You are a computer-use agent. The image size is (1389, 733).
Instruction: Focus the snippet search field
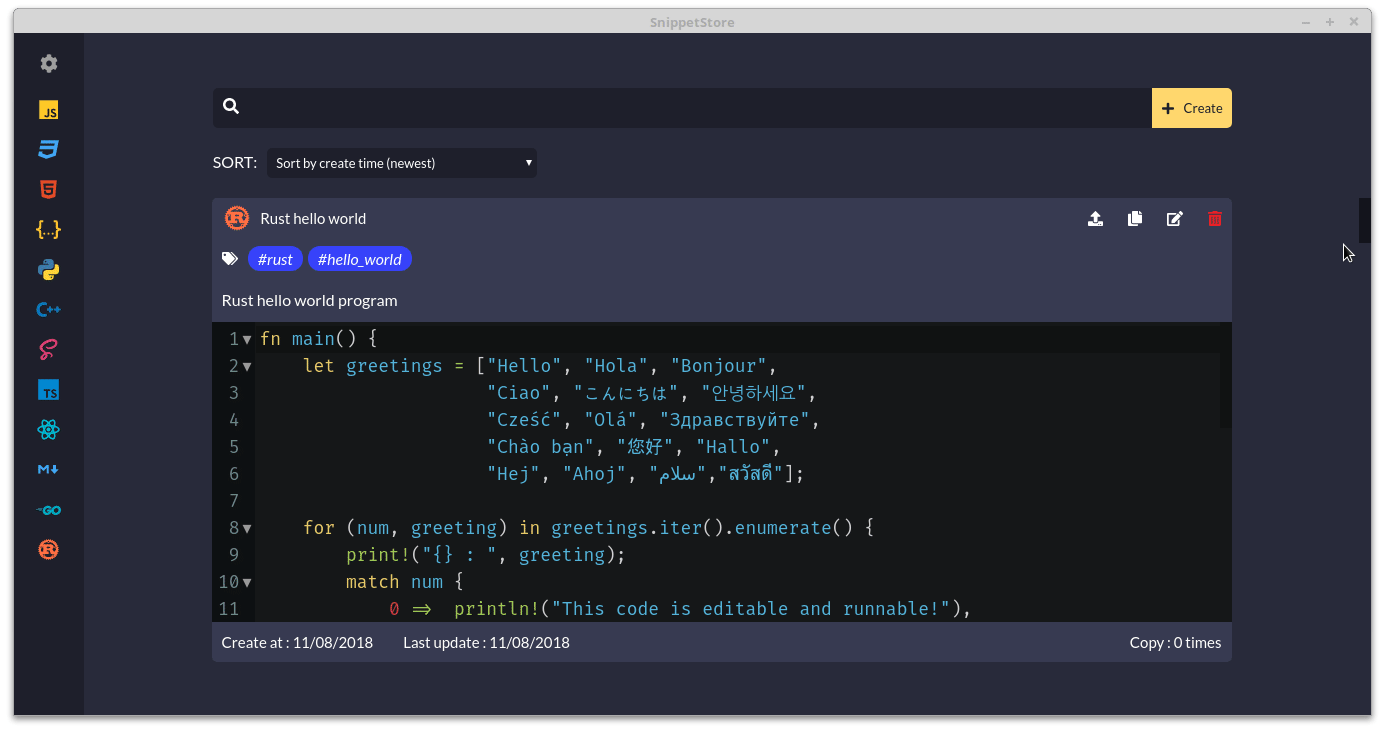[x=682, y=108]
